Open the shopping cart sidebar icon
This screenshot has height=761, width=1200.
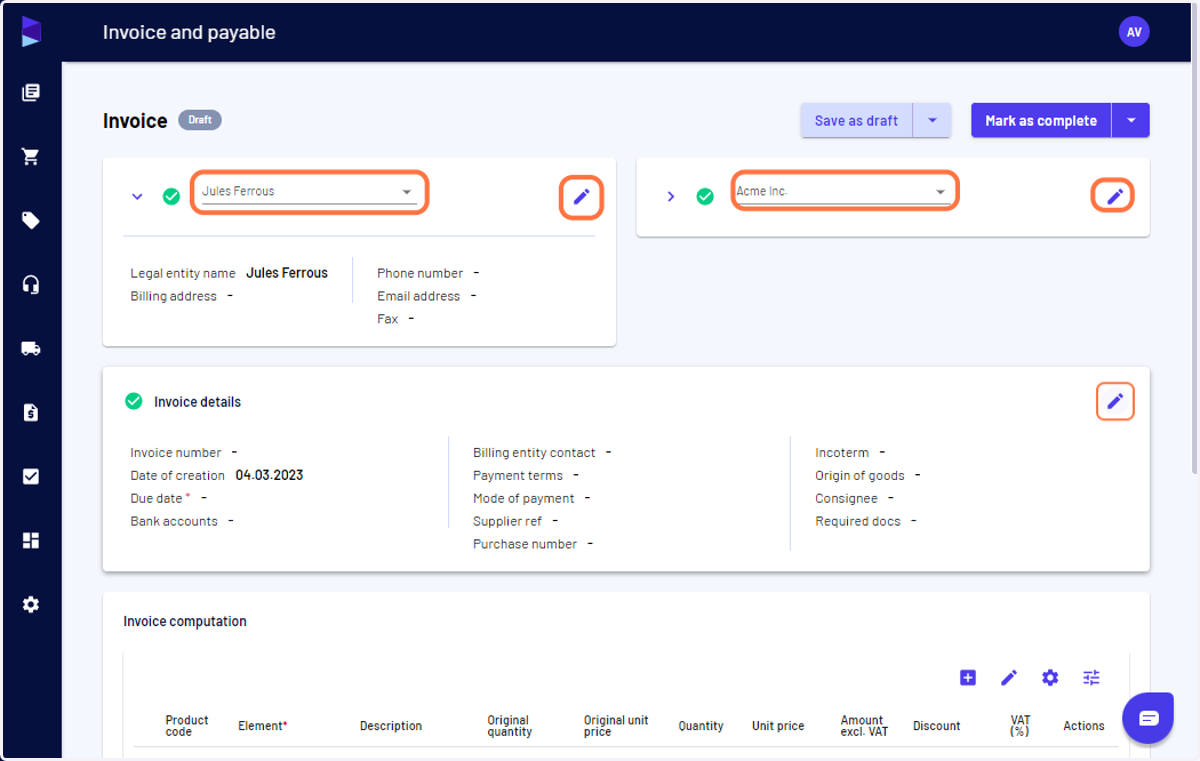click(31, 157)
